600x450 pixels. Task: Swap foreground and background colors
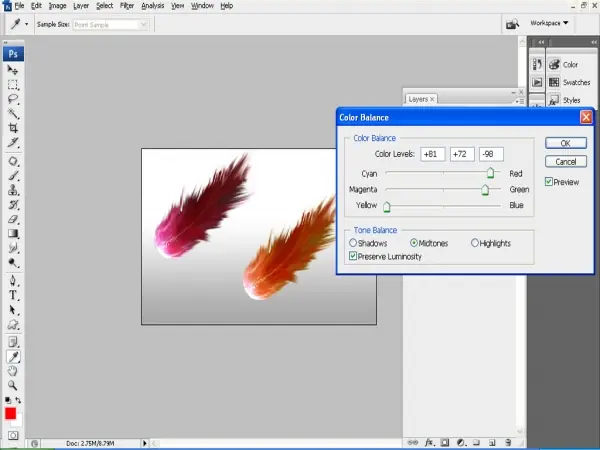click(x=18, y=400)
